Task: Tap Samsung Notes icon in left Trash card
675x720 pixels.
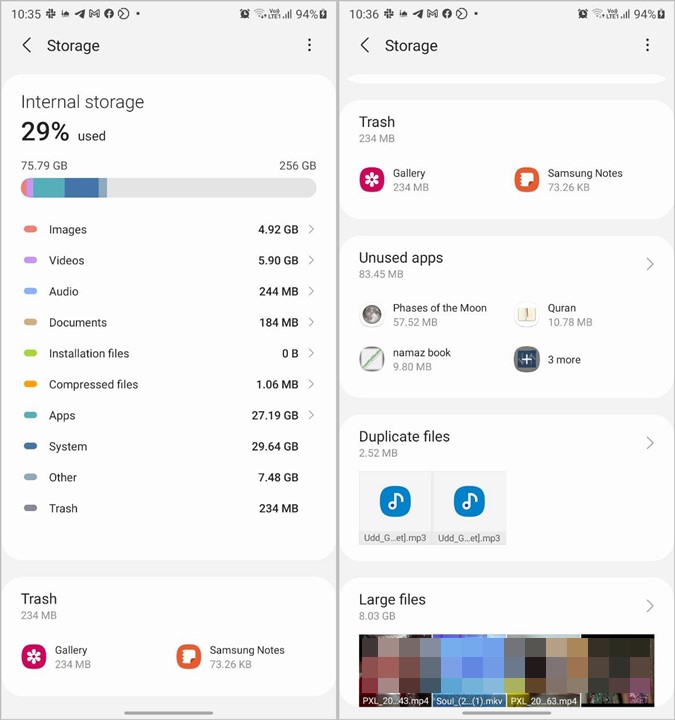Action: (189, 657)
